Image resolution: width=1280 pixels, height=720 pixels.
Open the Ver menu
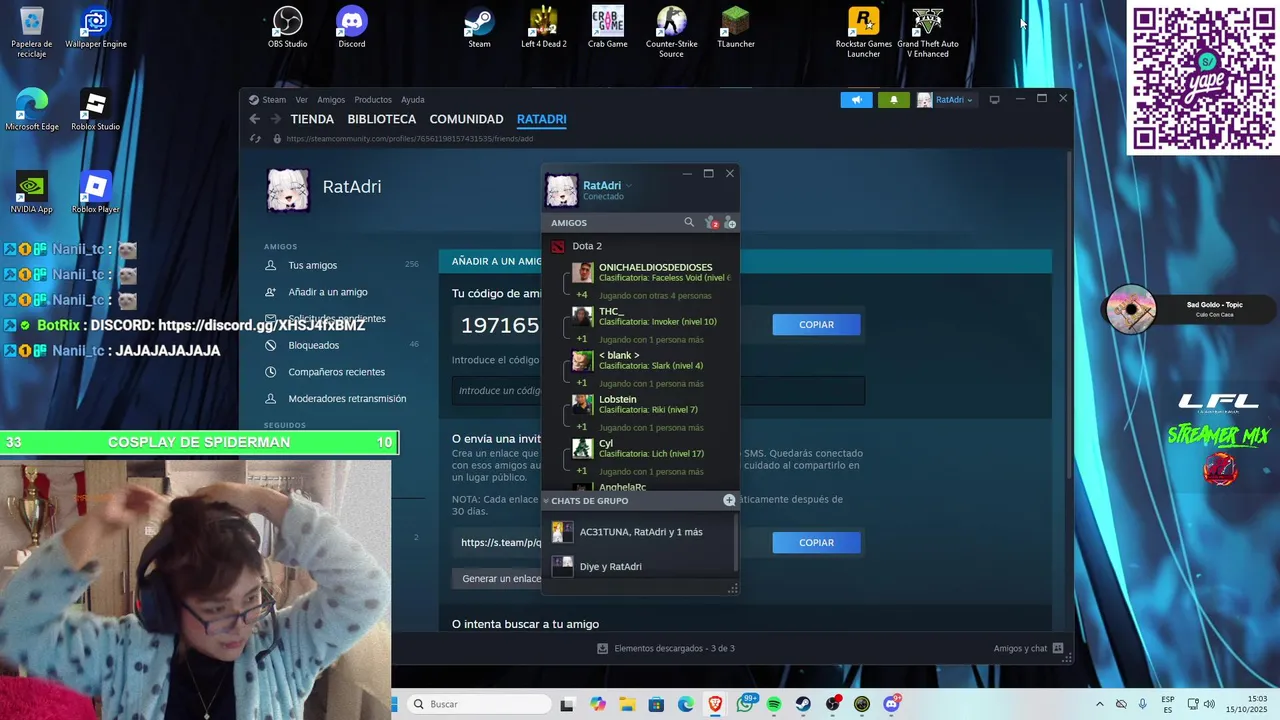[x=301, y=99]
